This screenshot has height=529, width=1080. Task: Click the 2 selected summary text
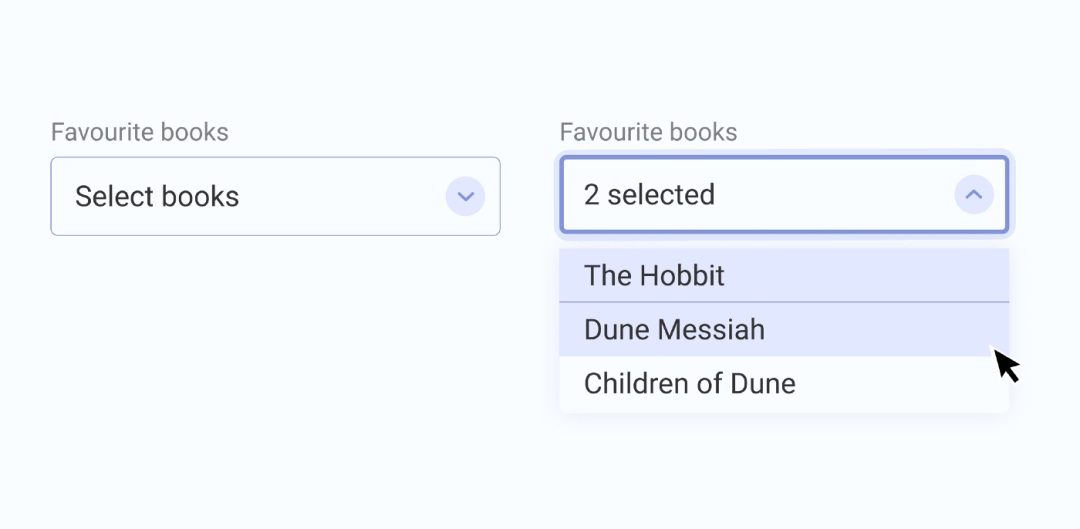649,194
